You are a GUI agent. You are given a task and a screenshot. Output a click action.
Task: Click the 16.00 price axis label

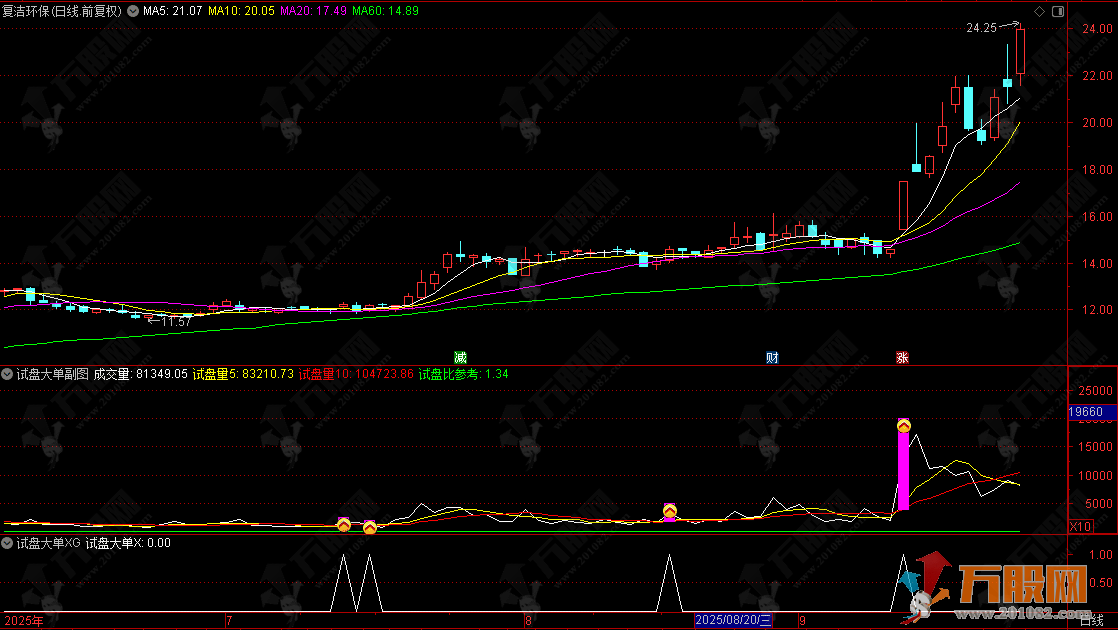click(x=1097, y=217)
